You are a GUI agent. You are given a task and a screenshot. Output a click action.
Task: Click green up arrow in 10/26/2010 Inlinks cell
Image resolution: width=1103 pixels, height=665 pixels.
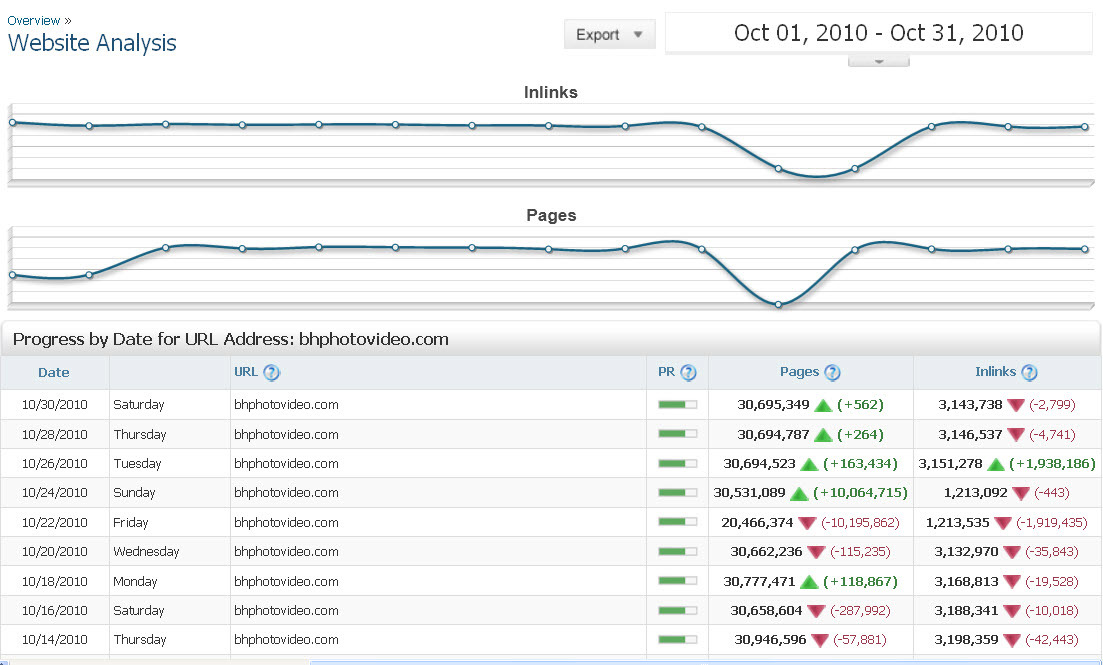coord(996,464)
